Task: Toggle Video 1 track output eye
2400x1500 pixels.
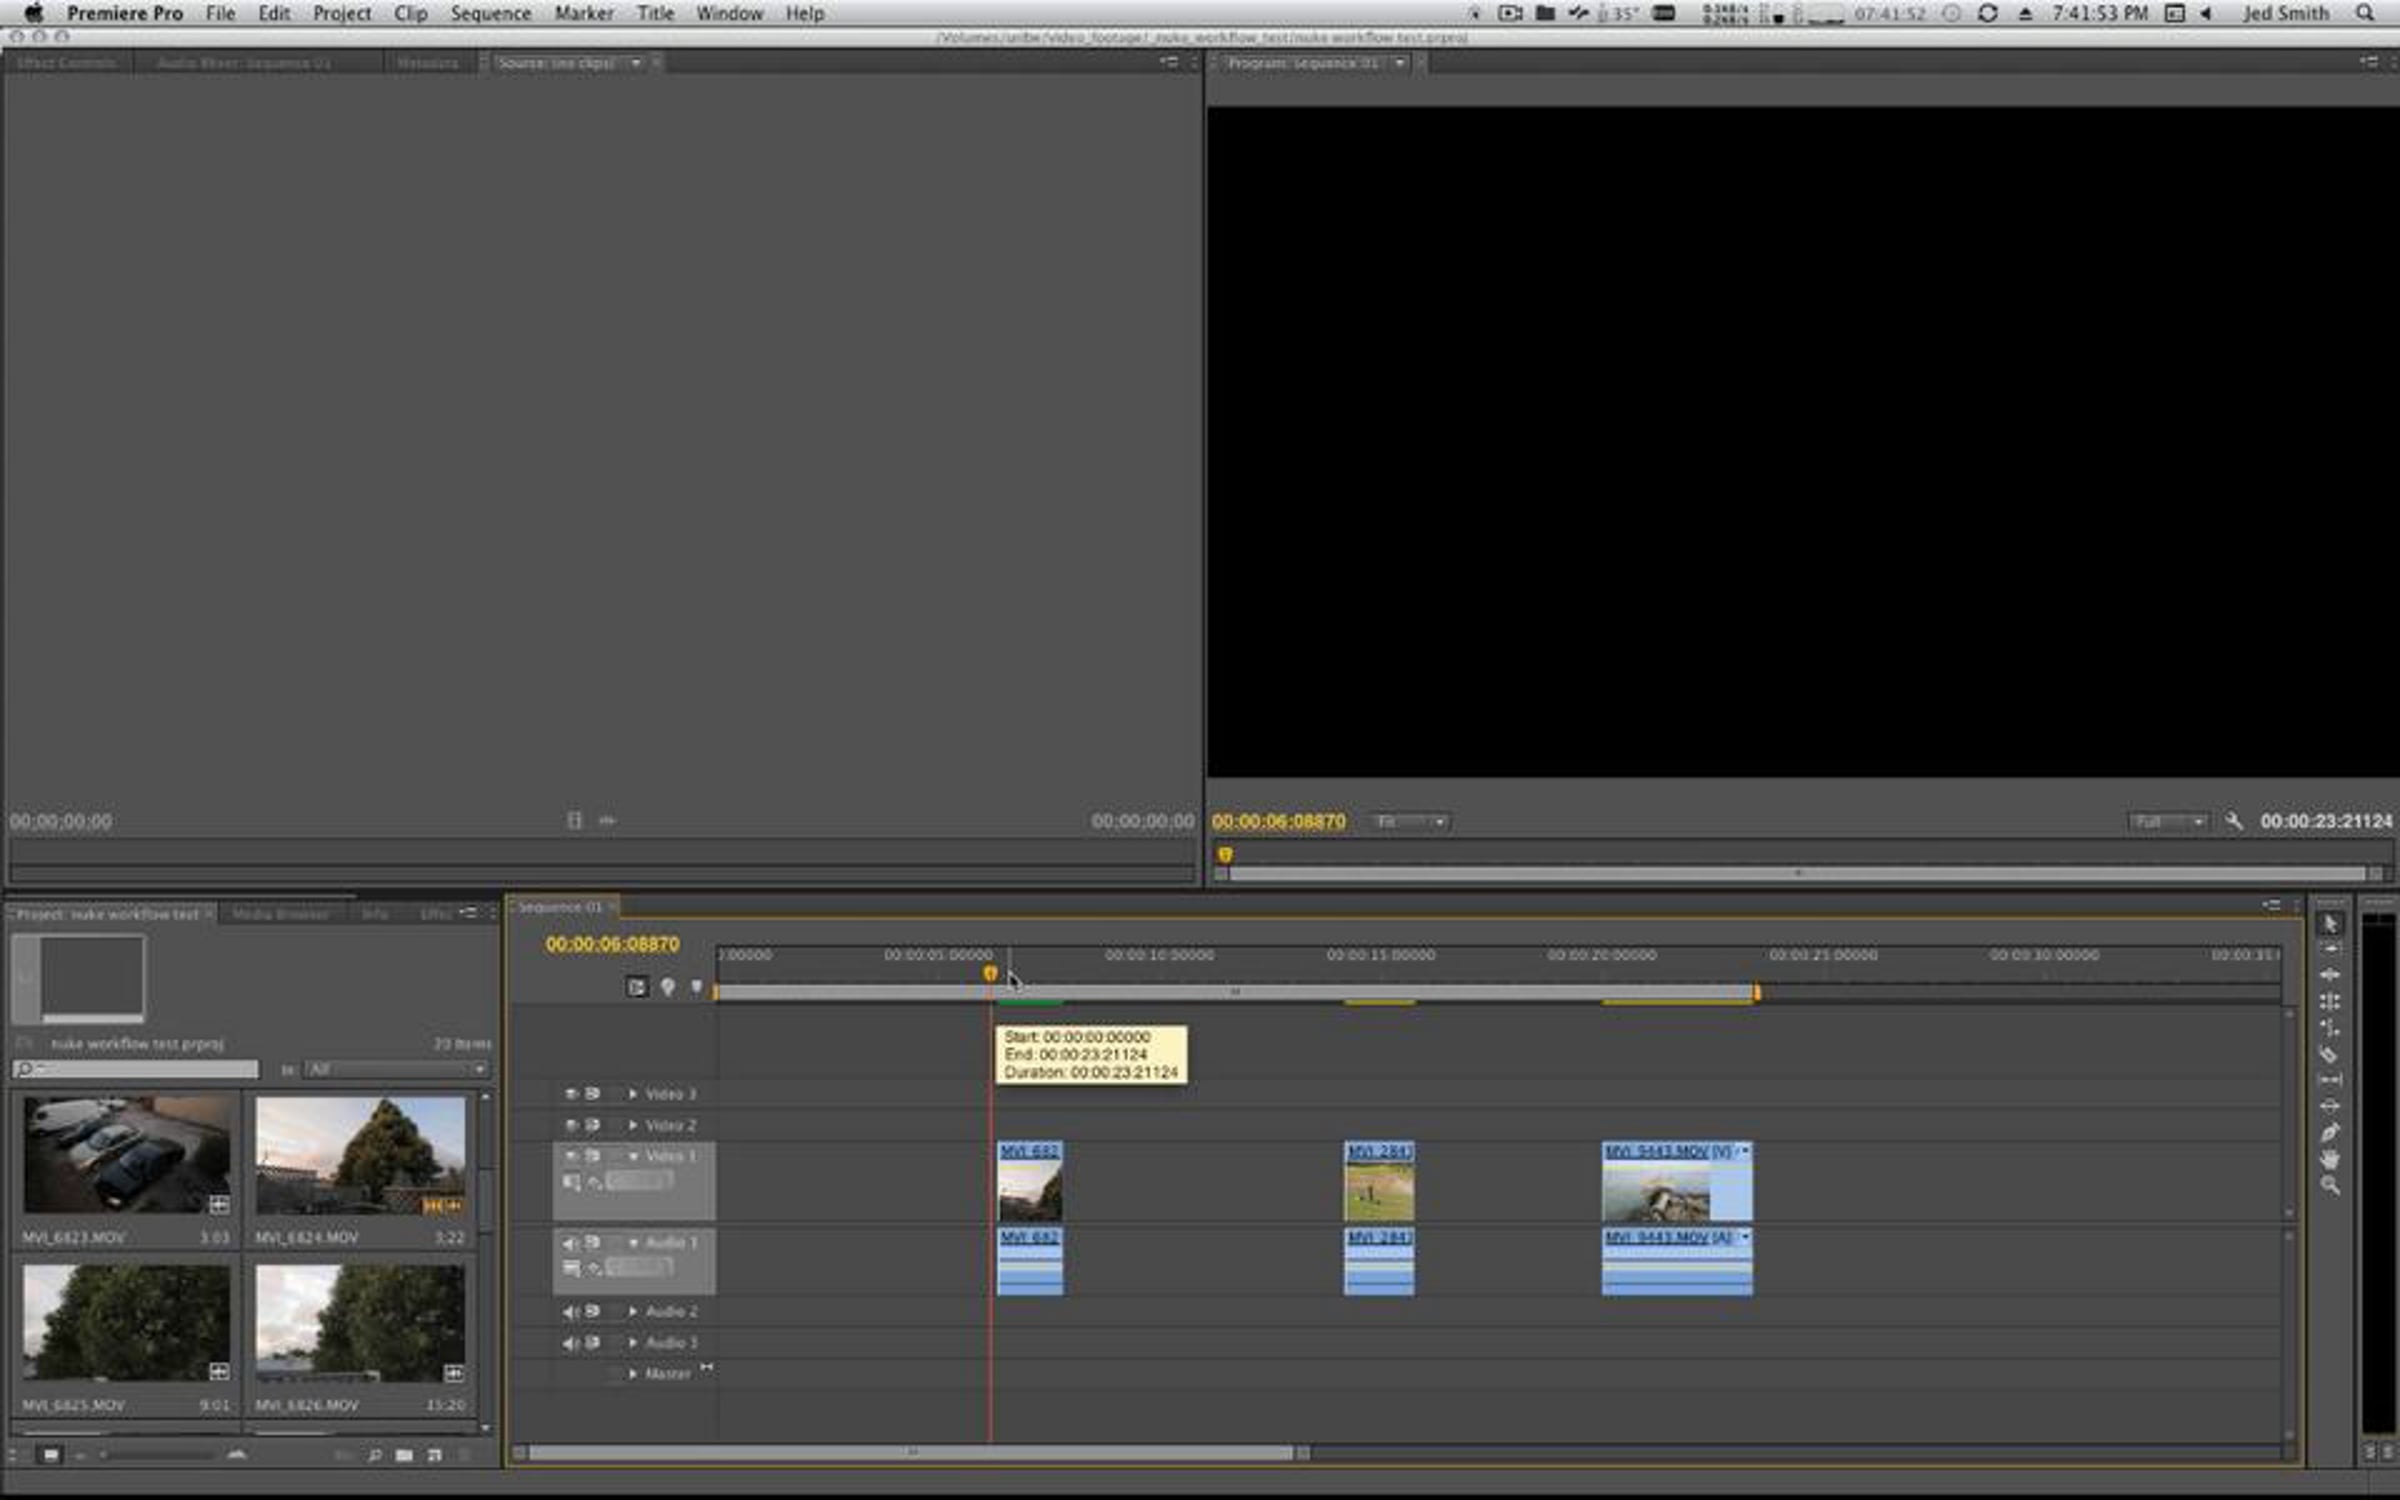Action: (x=571, y=1156)
